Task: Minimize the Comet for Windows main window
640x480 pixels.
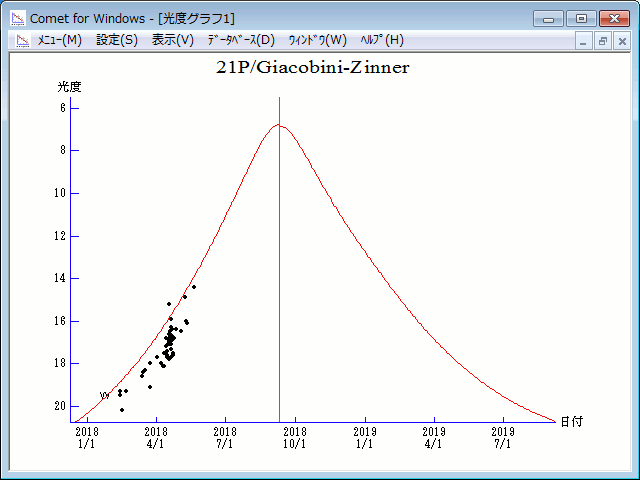Action: click(x=548, y=18)
